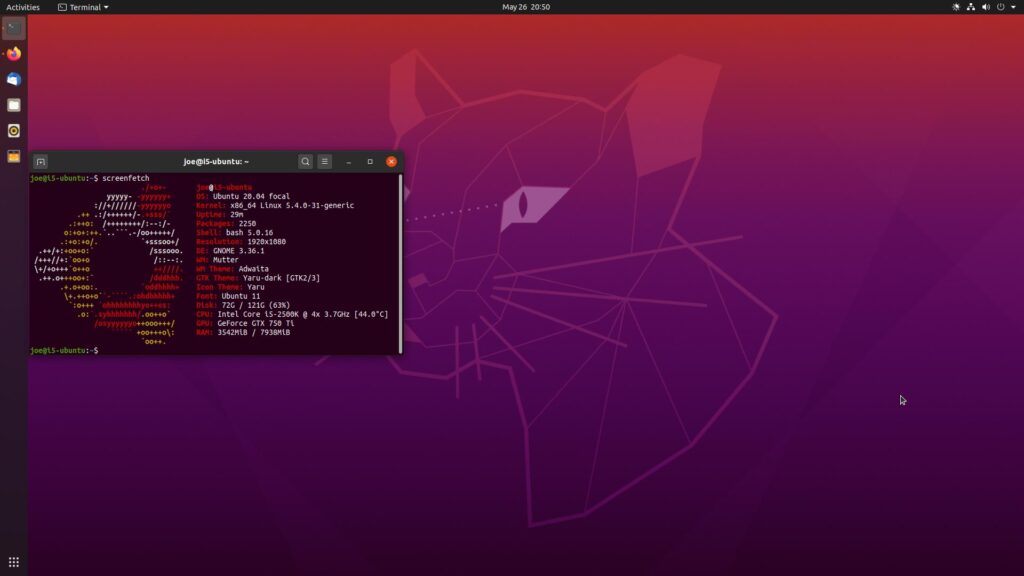Viewport: 1024px width, 576px height.
Task: Open the orange archive app in the dock
Action: pyautogui.click(x=14, y=156)
